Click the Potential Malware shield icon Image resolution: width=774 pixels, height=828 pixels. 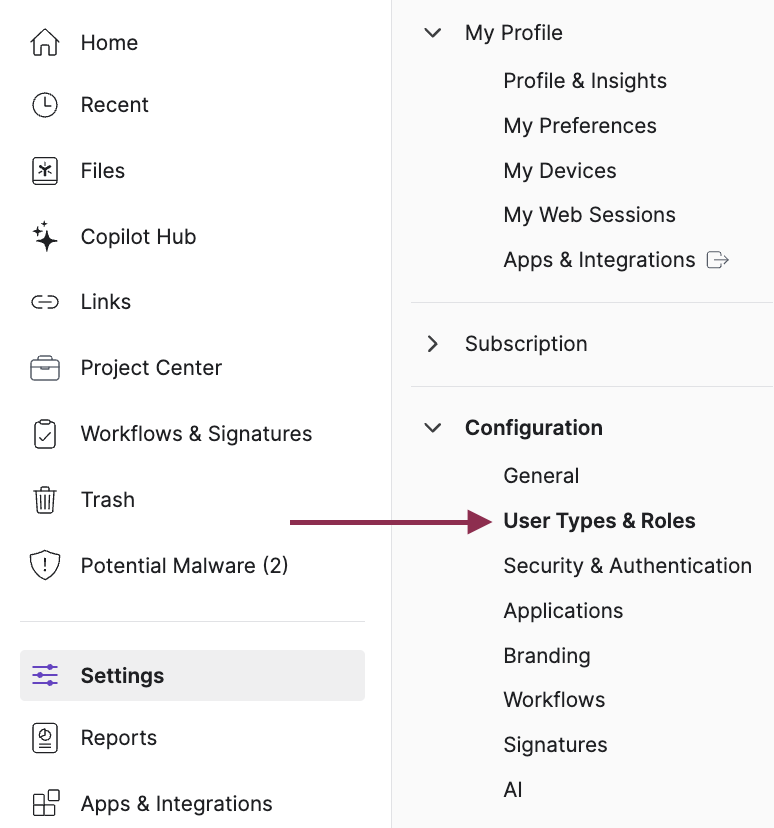(45, 565)
